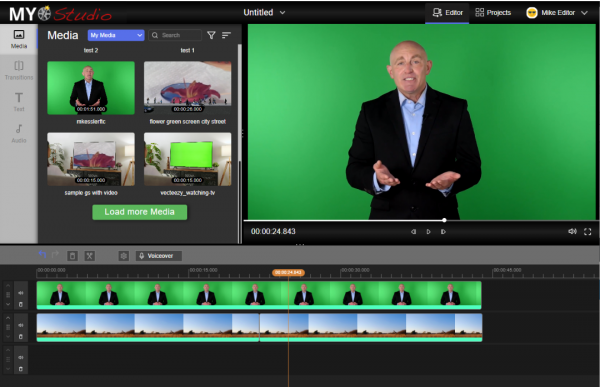Delete selected clip with toolbar trash icon
The image size is (600, 387).
tap(72, 256)
